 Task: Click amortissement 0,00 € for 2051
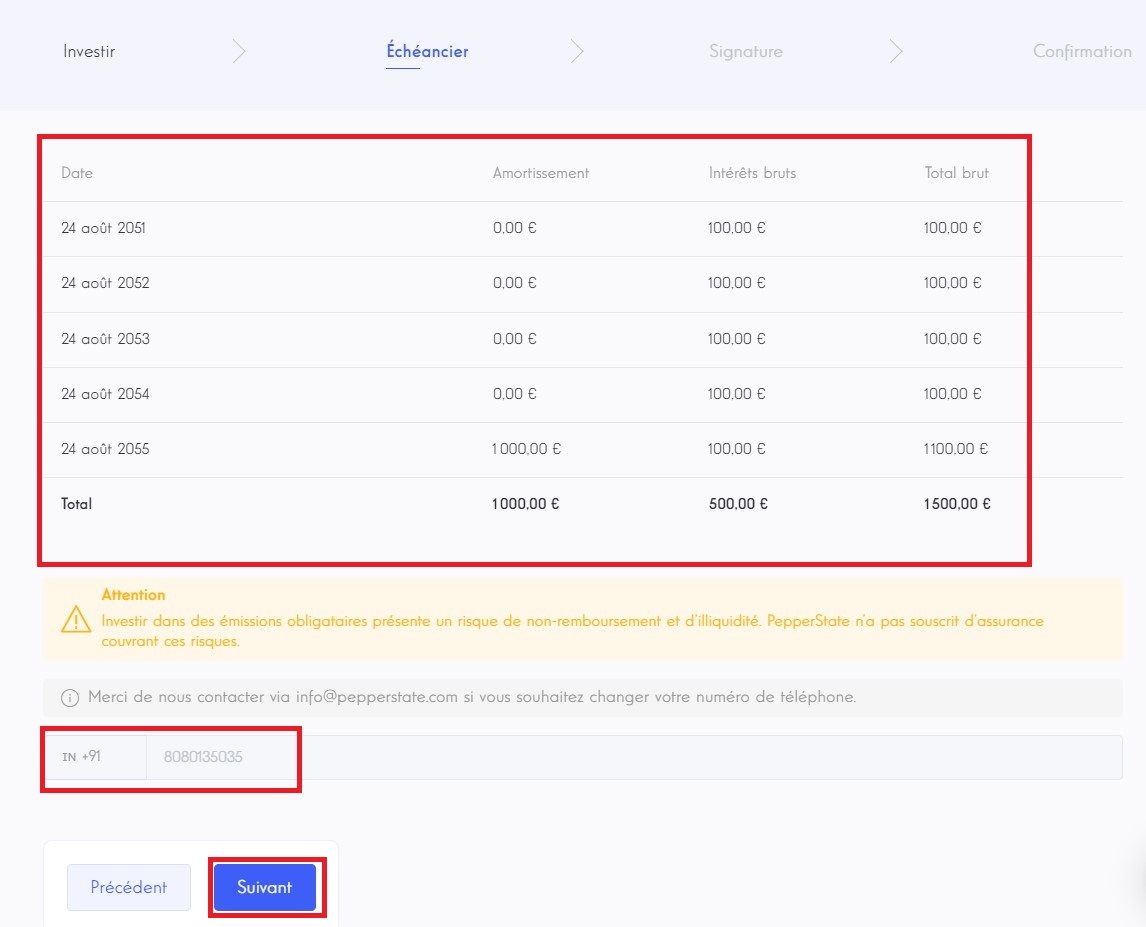(515, 228)
